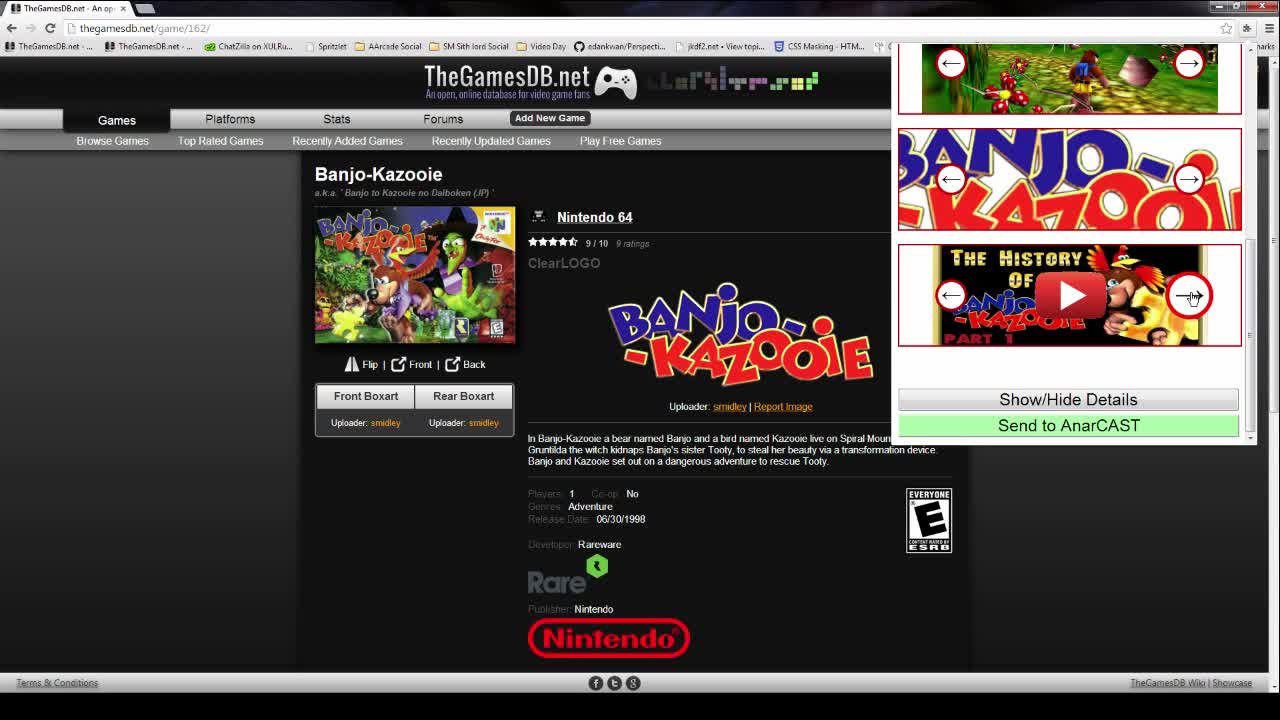Screen dimensions: 1280x720
Task: Click the star rating bar
Action: pos(553,242)
